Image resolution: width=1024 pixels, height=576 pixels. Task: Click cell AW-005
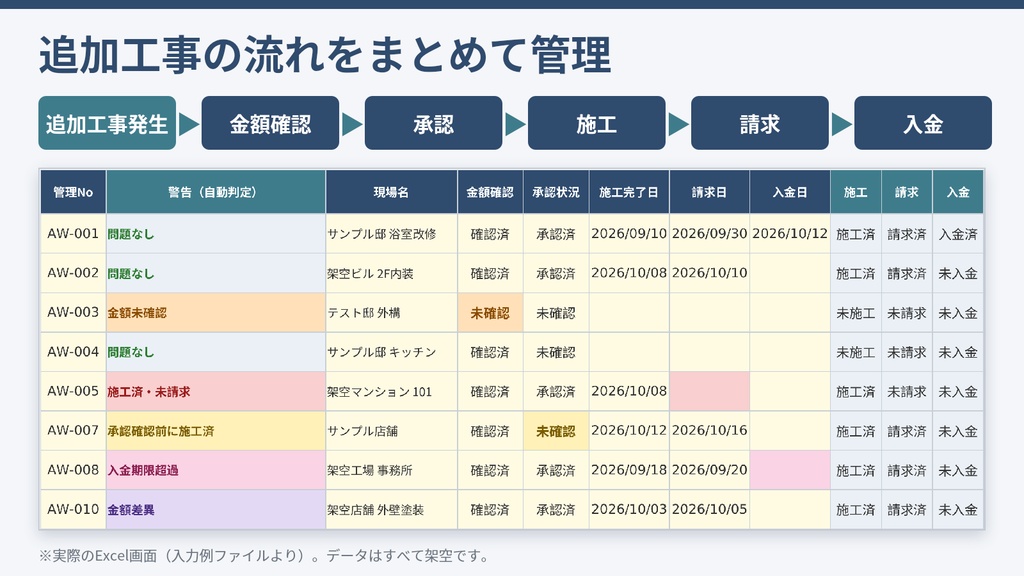pyautogui.click(x=73, y=391)
